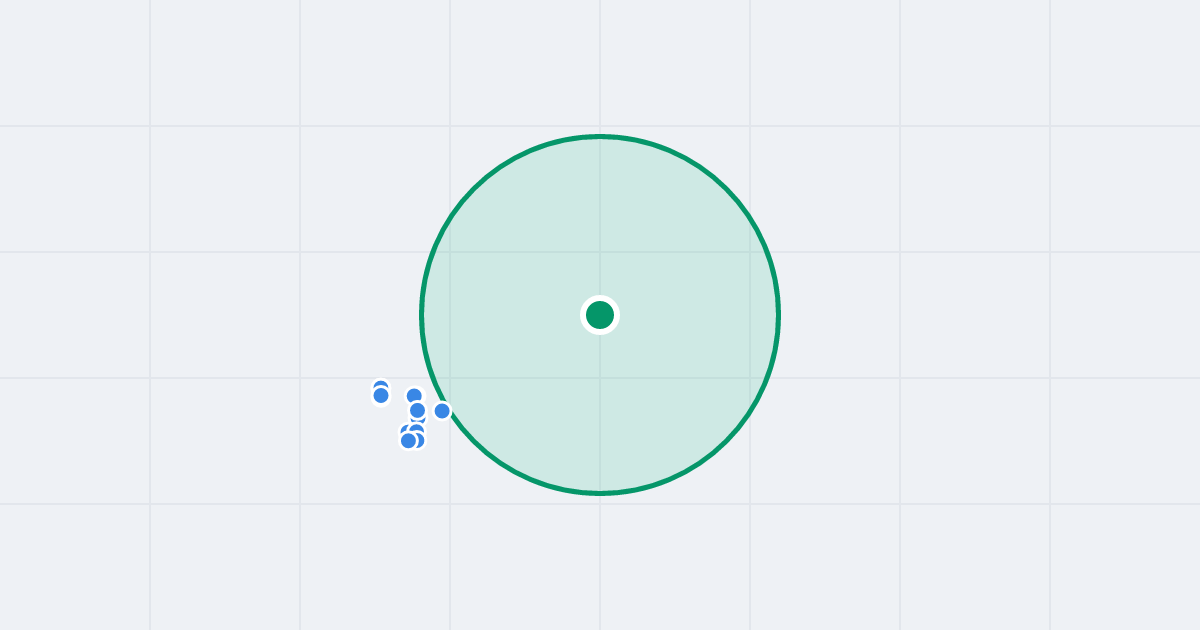
Task: Select the blue dot touching the green circle's edge
Action: [x=442, y=410]
